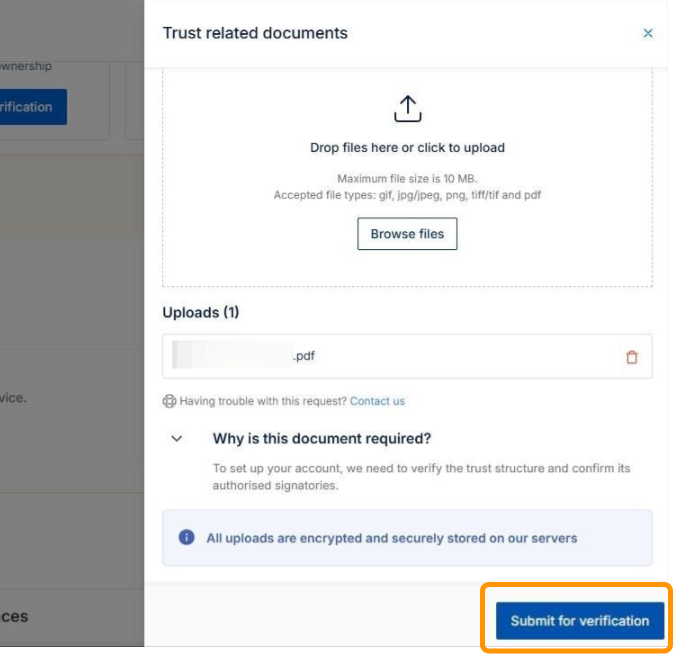Click the dimmed verification button in background

click(x=33, y=107)
